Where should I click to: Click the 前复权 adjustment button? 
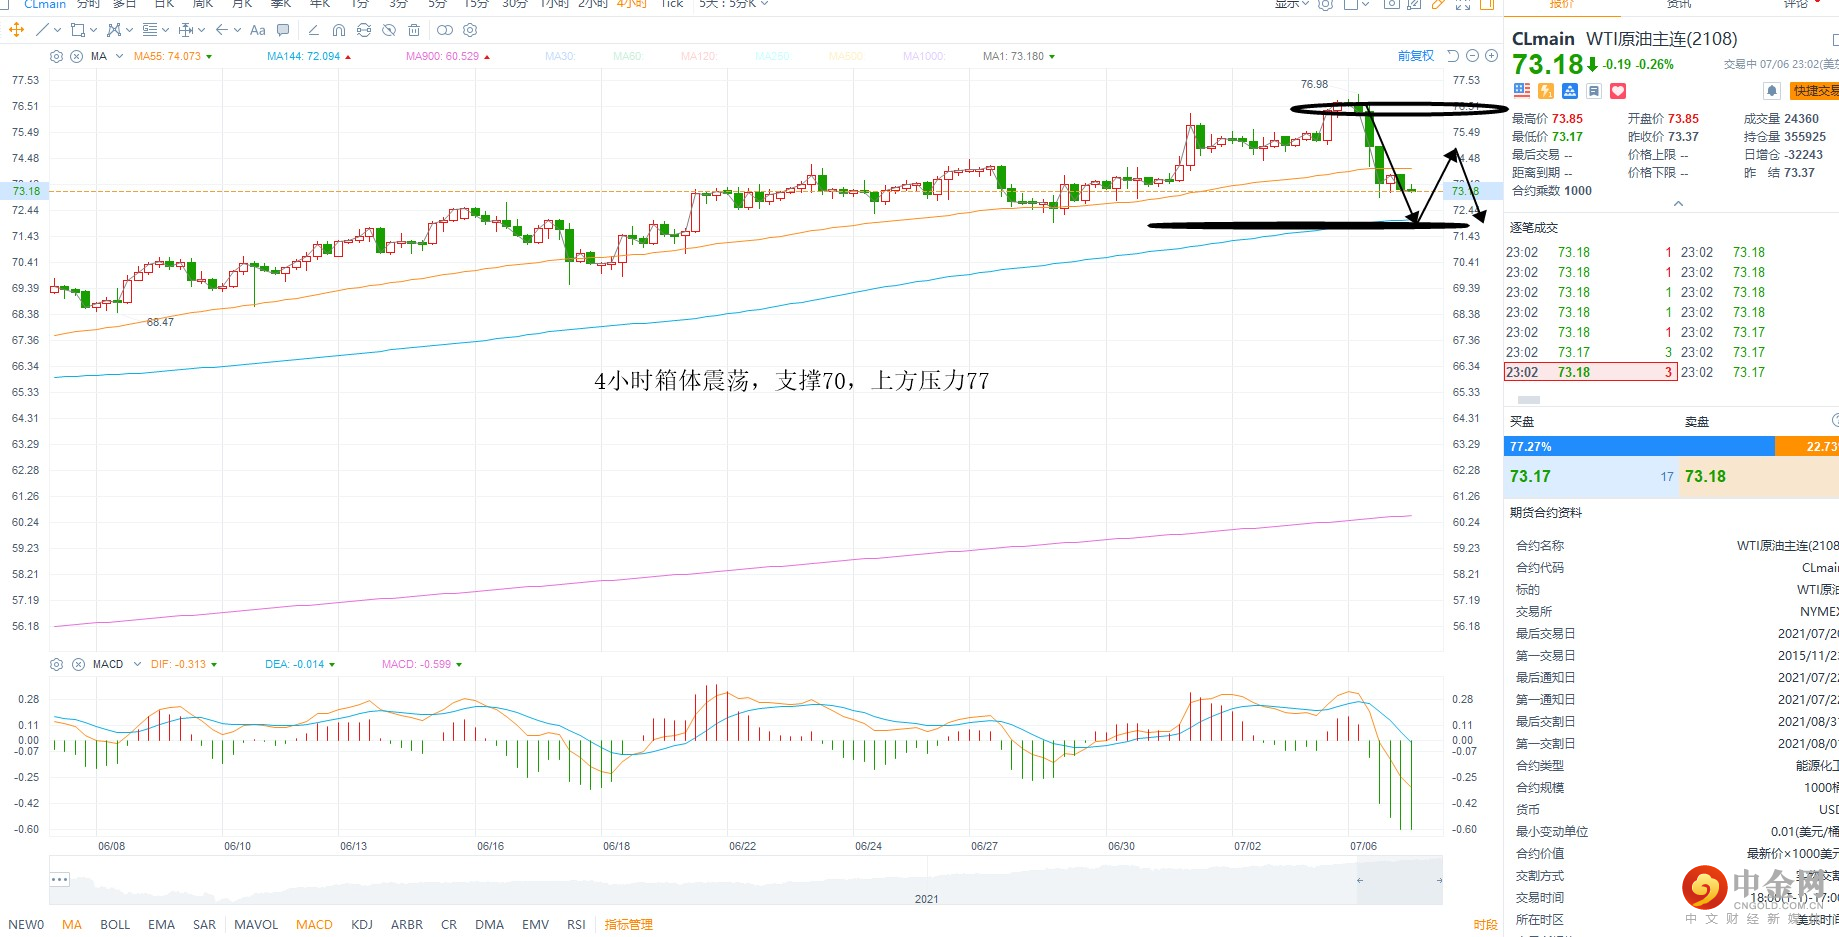(x=1416, y=56)
